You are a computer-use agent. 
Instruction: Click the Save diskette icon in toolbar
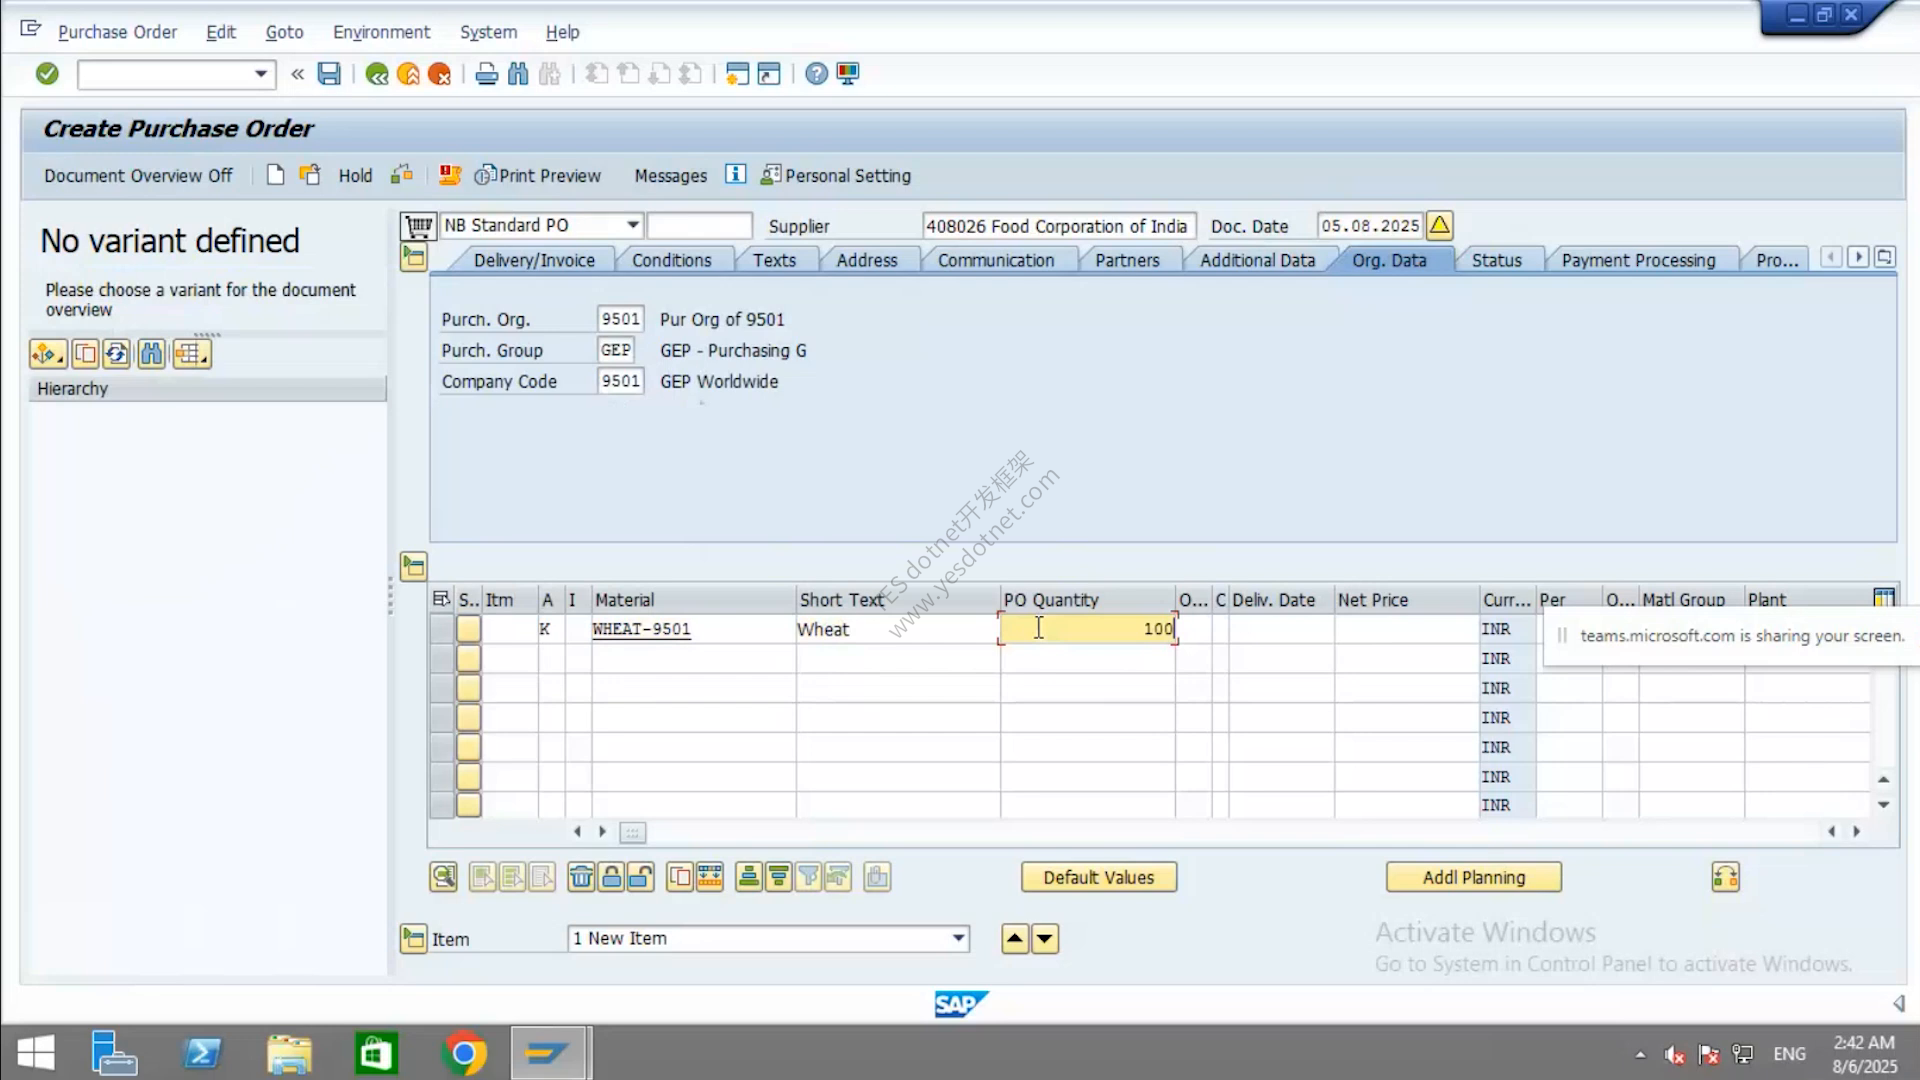pyautogui.click(x=329, y=74)
